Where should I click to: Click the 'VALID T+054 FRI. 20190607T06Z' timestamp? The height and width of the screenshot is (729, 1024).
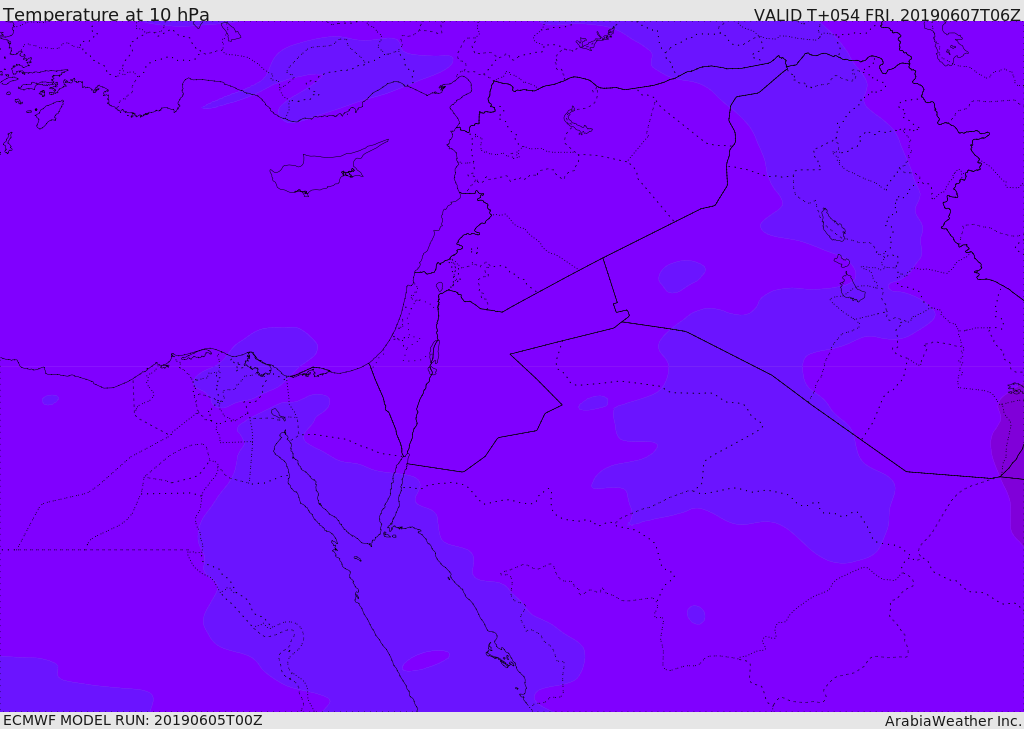tap(887, 14)
